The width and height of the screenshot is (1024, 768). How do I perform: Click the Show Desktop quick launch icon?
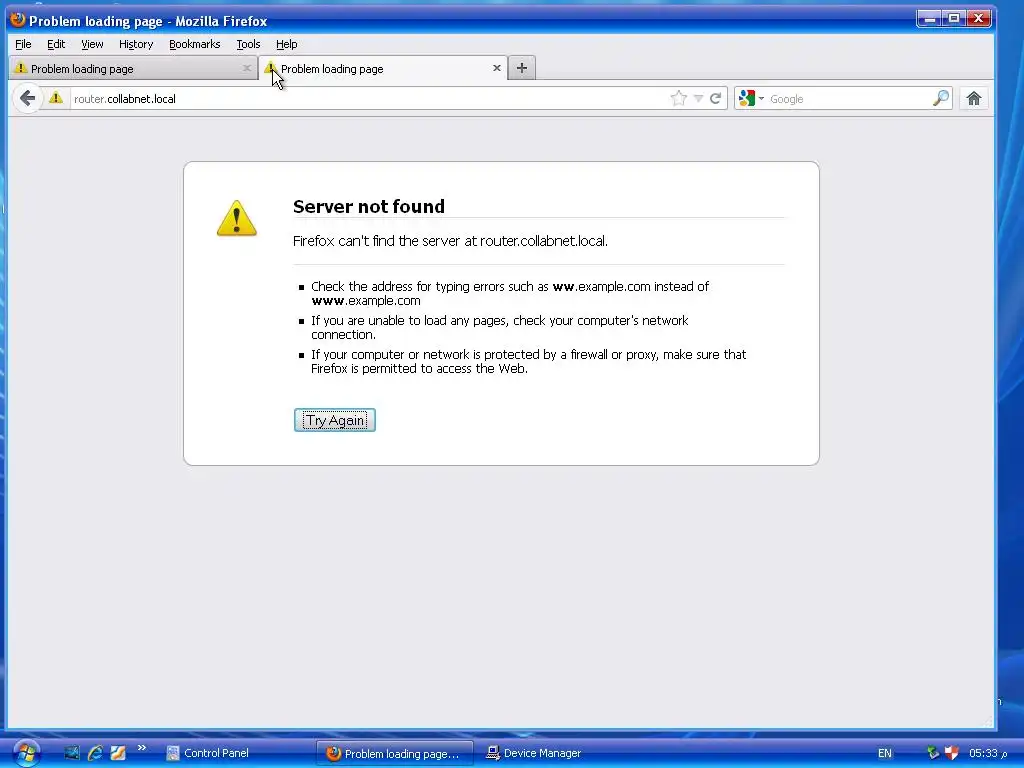point(72,753)
